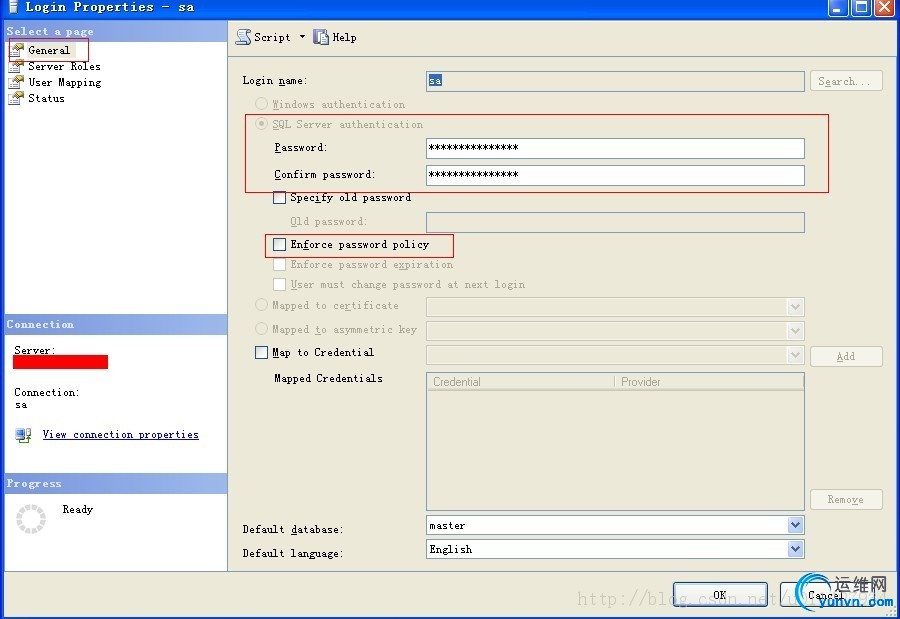The image size is (900, 619).
Task: Click the Script toolbar label
Action: click(272, 37)
